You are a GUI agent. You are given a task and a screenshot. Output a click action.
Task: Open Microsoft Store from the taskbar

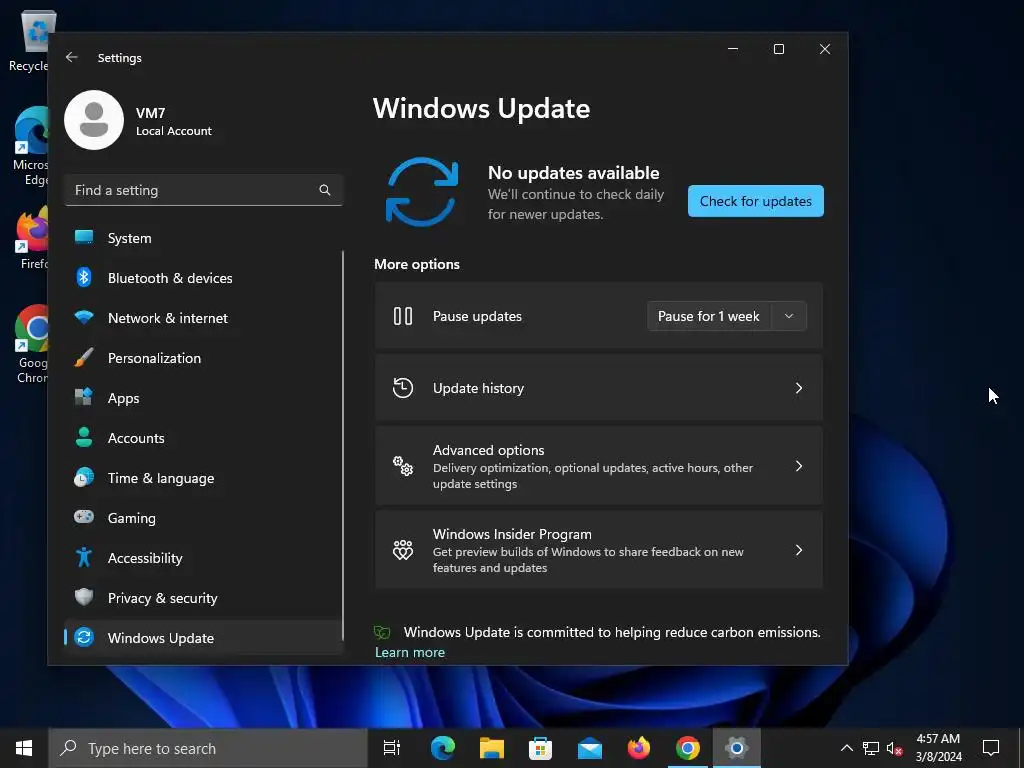[x=540, y=748]
